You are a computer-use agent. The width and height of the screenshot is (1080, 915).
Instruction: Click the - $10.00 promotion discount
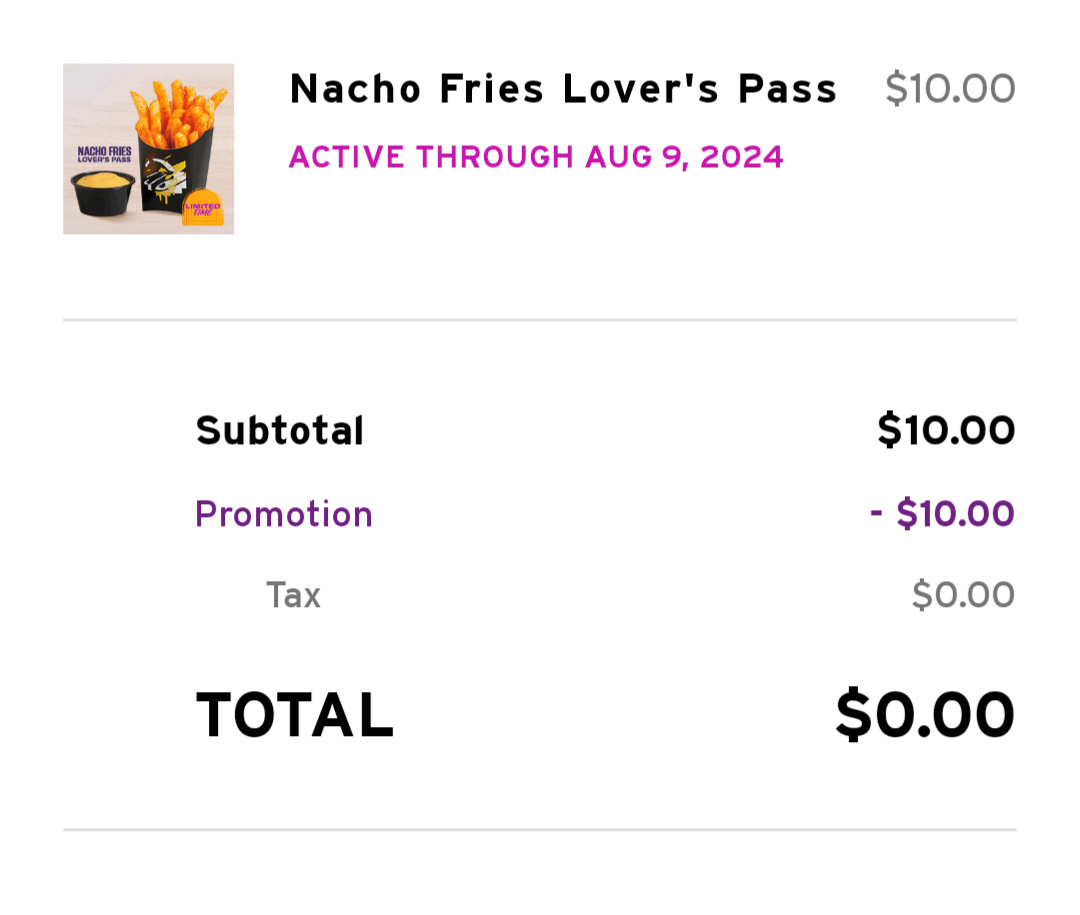(942, 514)
